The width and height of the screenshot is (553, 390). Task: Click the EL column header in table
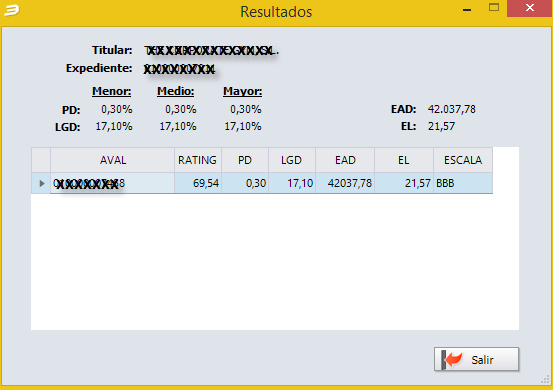(x=404, y=160)
